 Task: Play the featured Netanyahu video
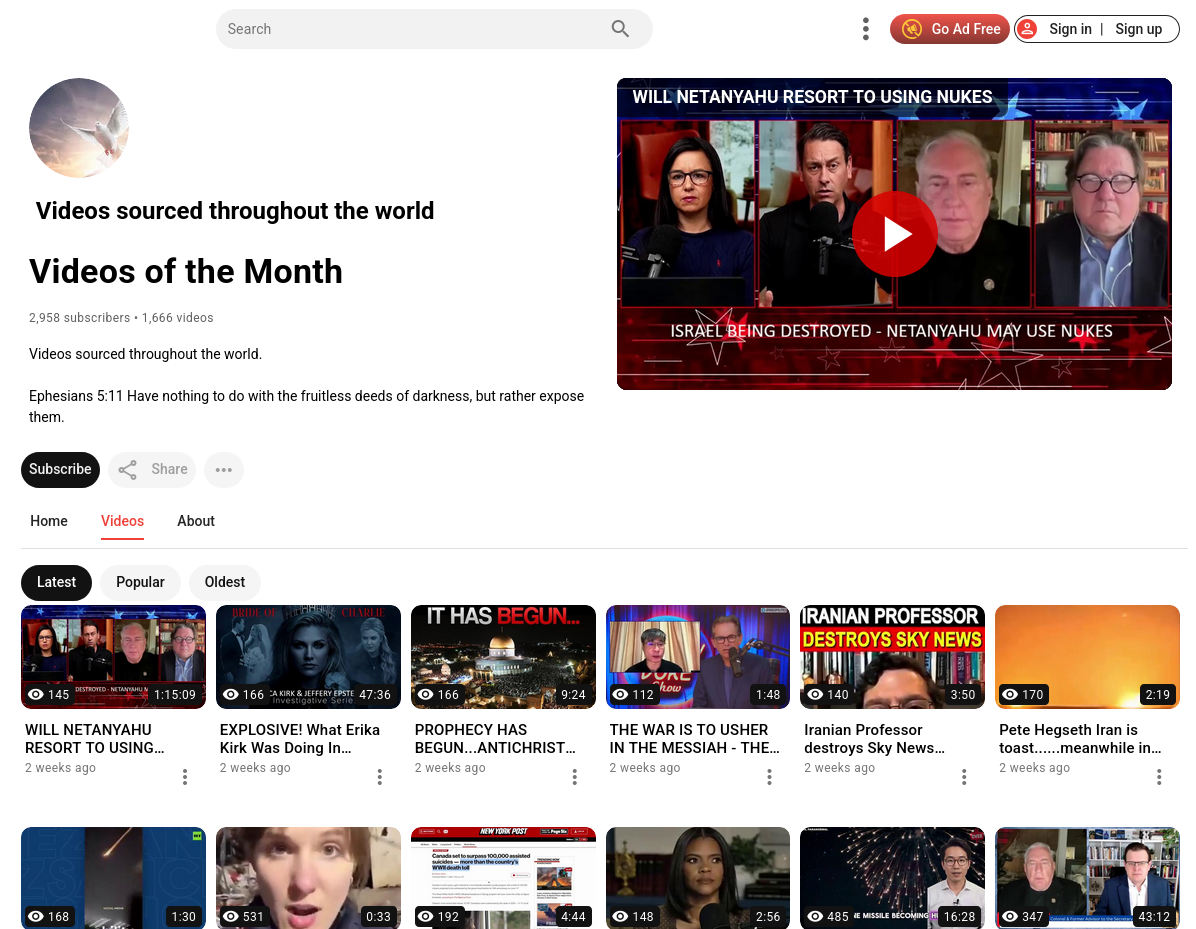coord(894,234)
